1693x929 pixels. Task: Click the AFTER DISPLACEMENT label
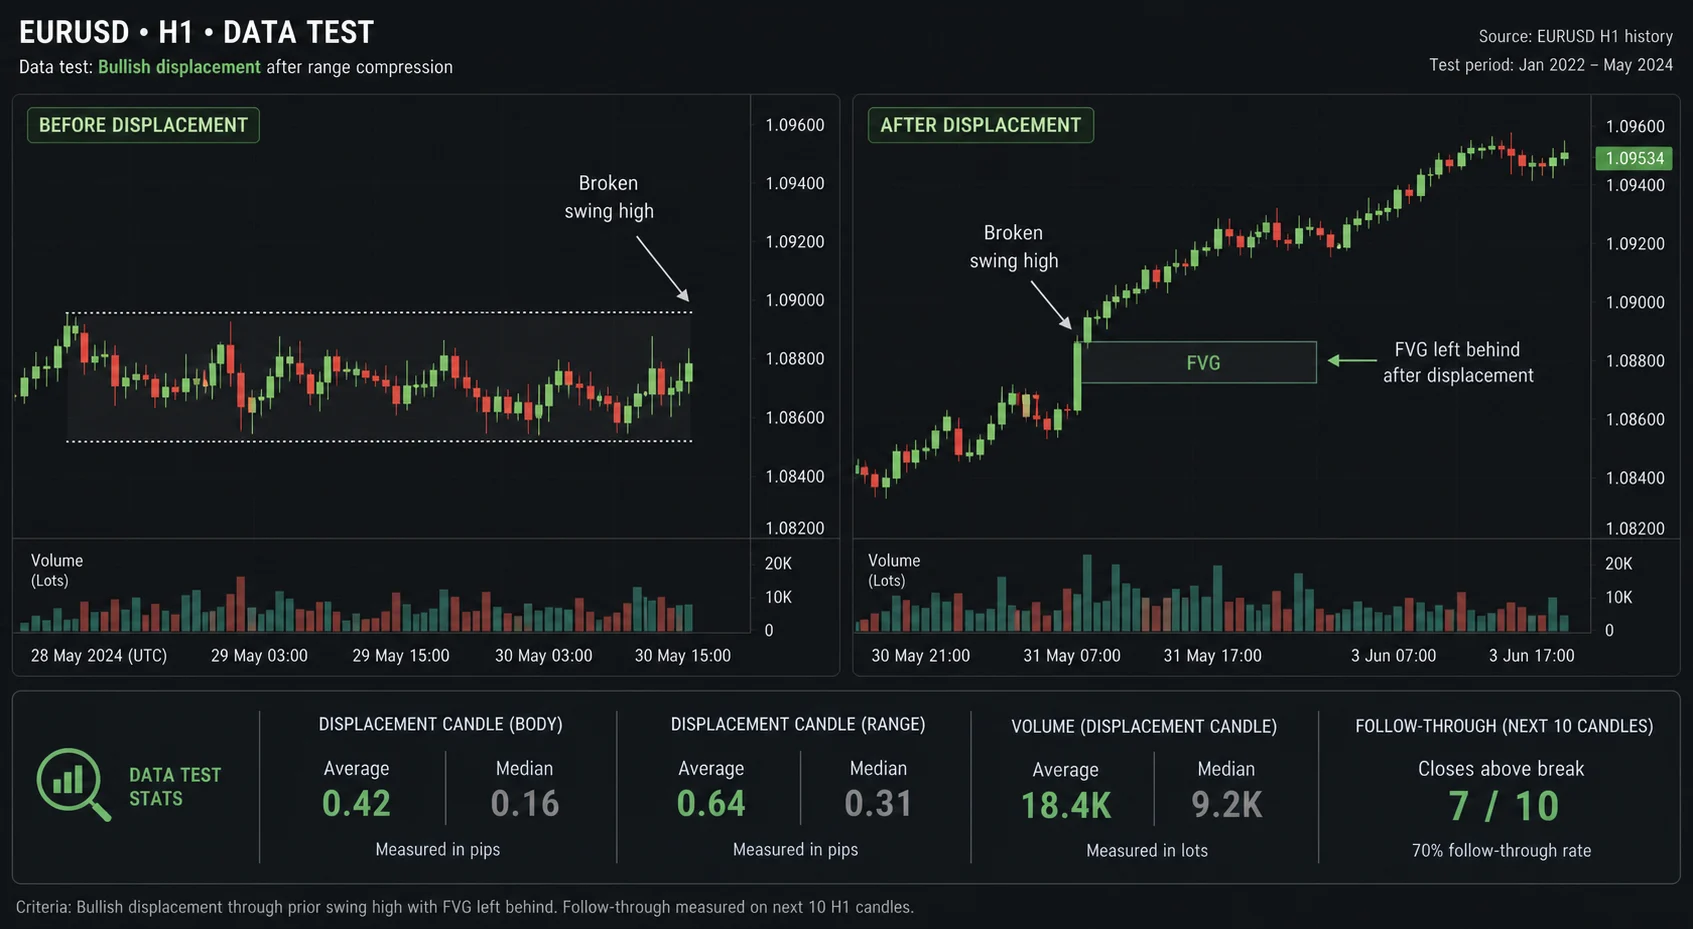980,125
